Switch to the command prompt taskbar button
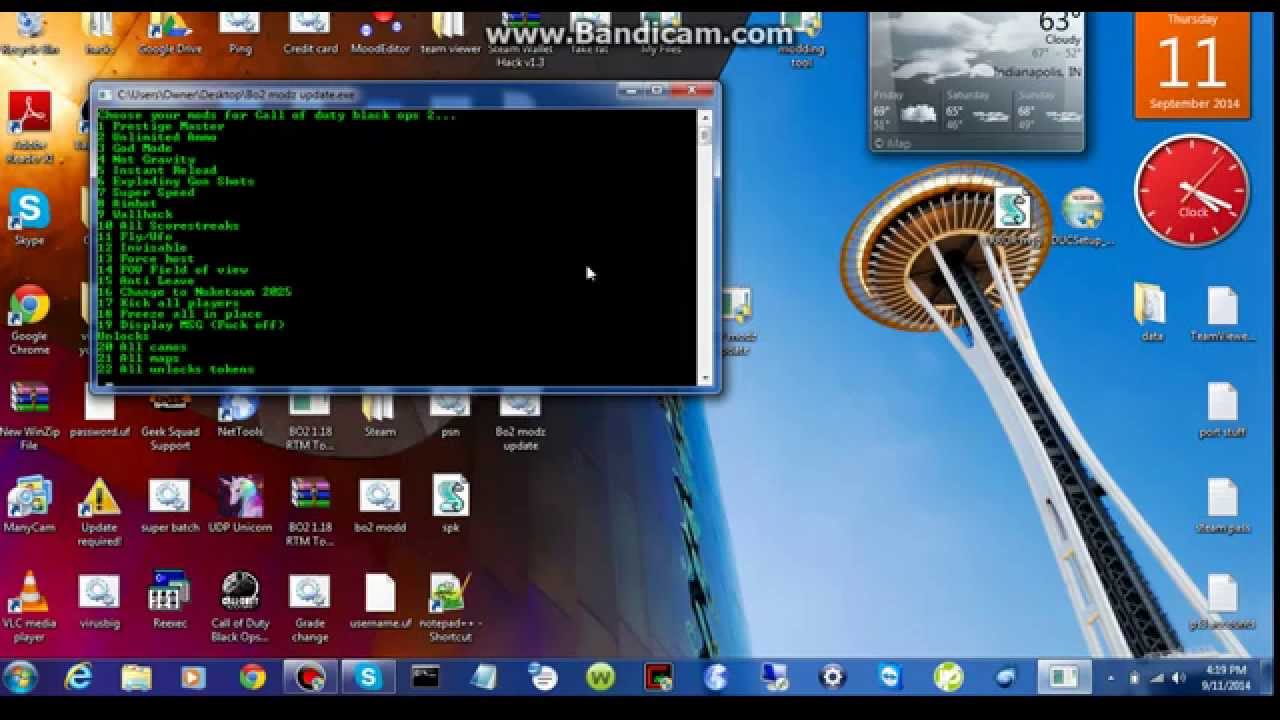The image size is (1280, 720). tap(426, 677)
